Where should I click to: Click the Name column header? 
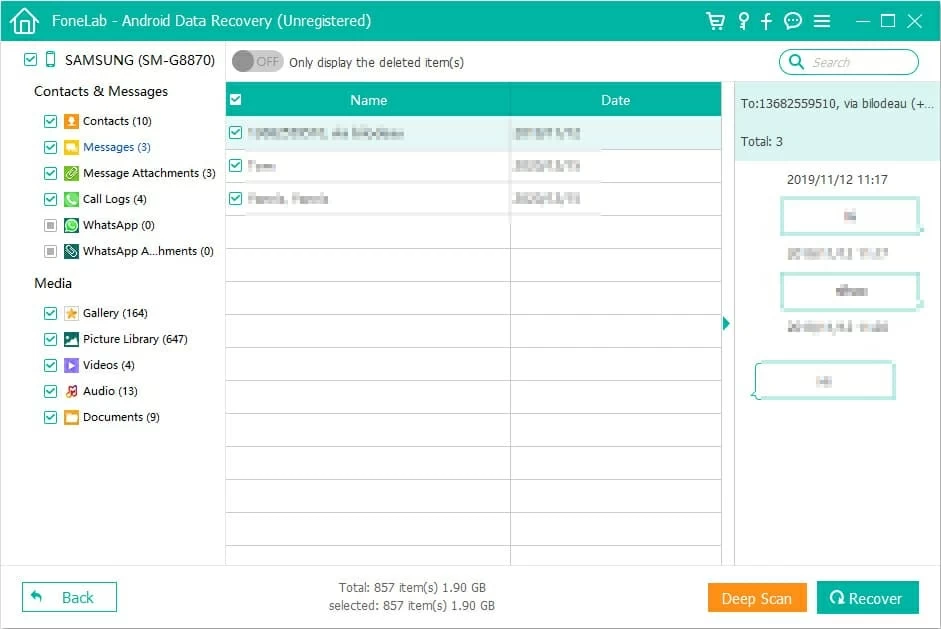[368, 100]
